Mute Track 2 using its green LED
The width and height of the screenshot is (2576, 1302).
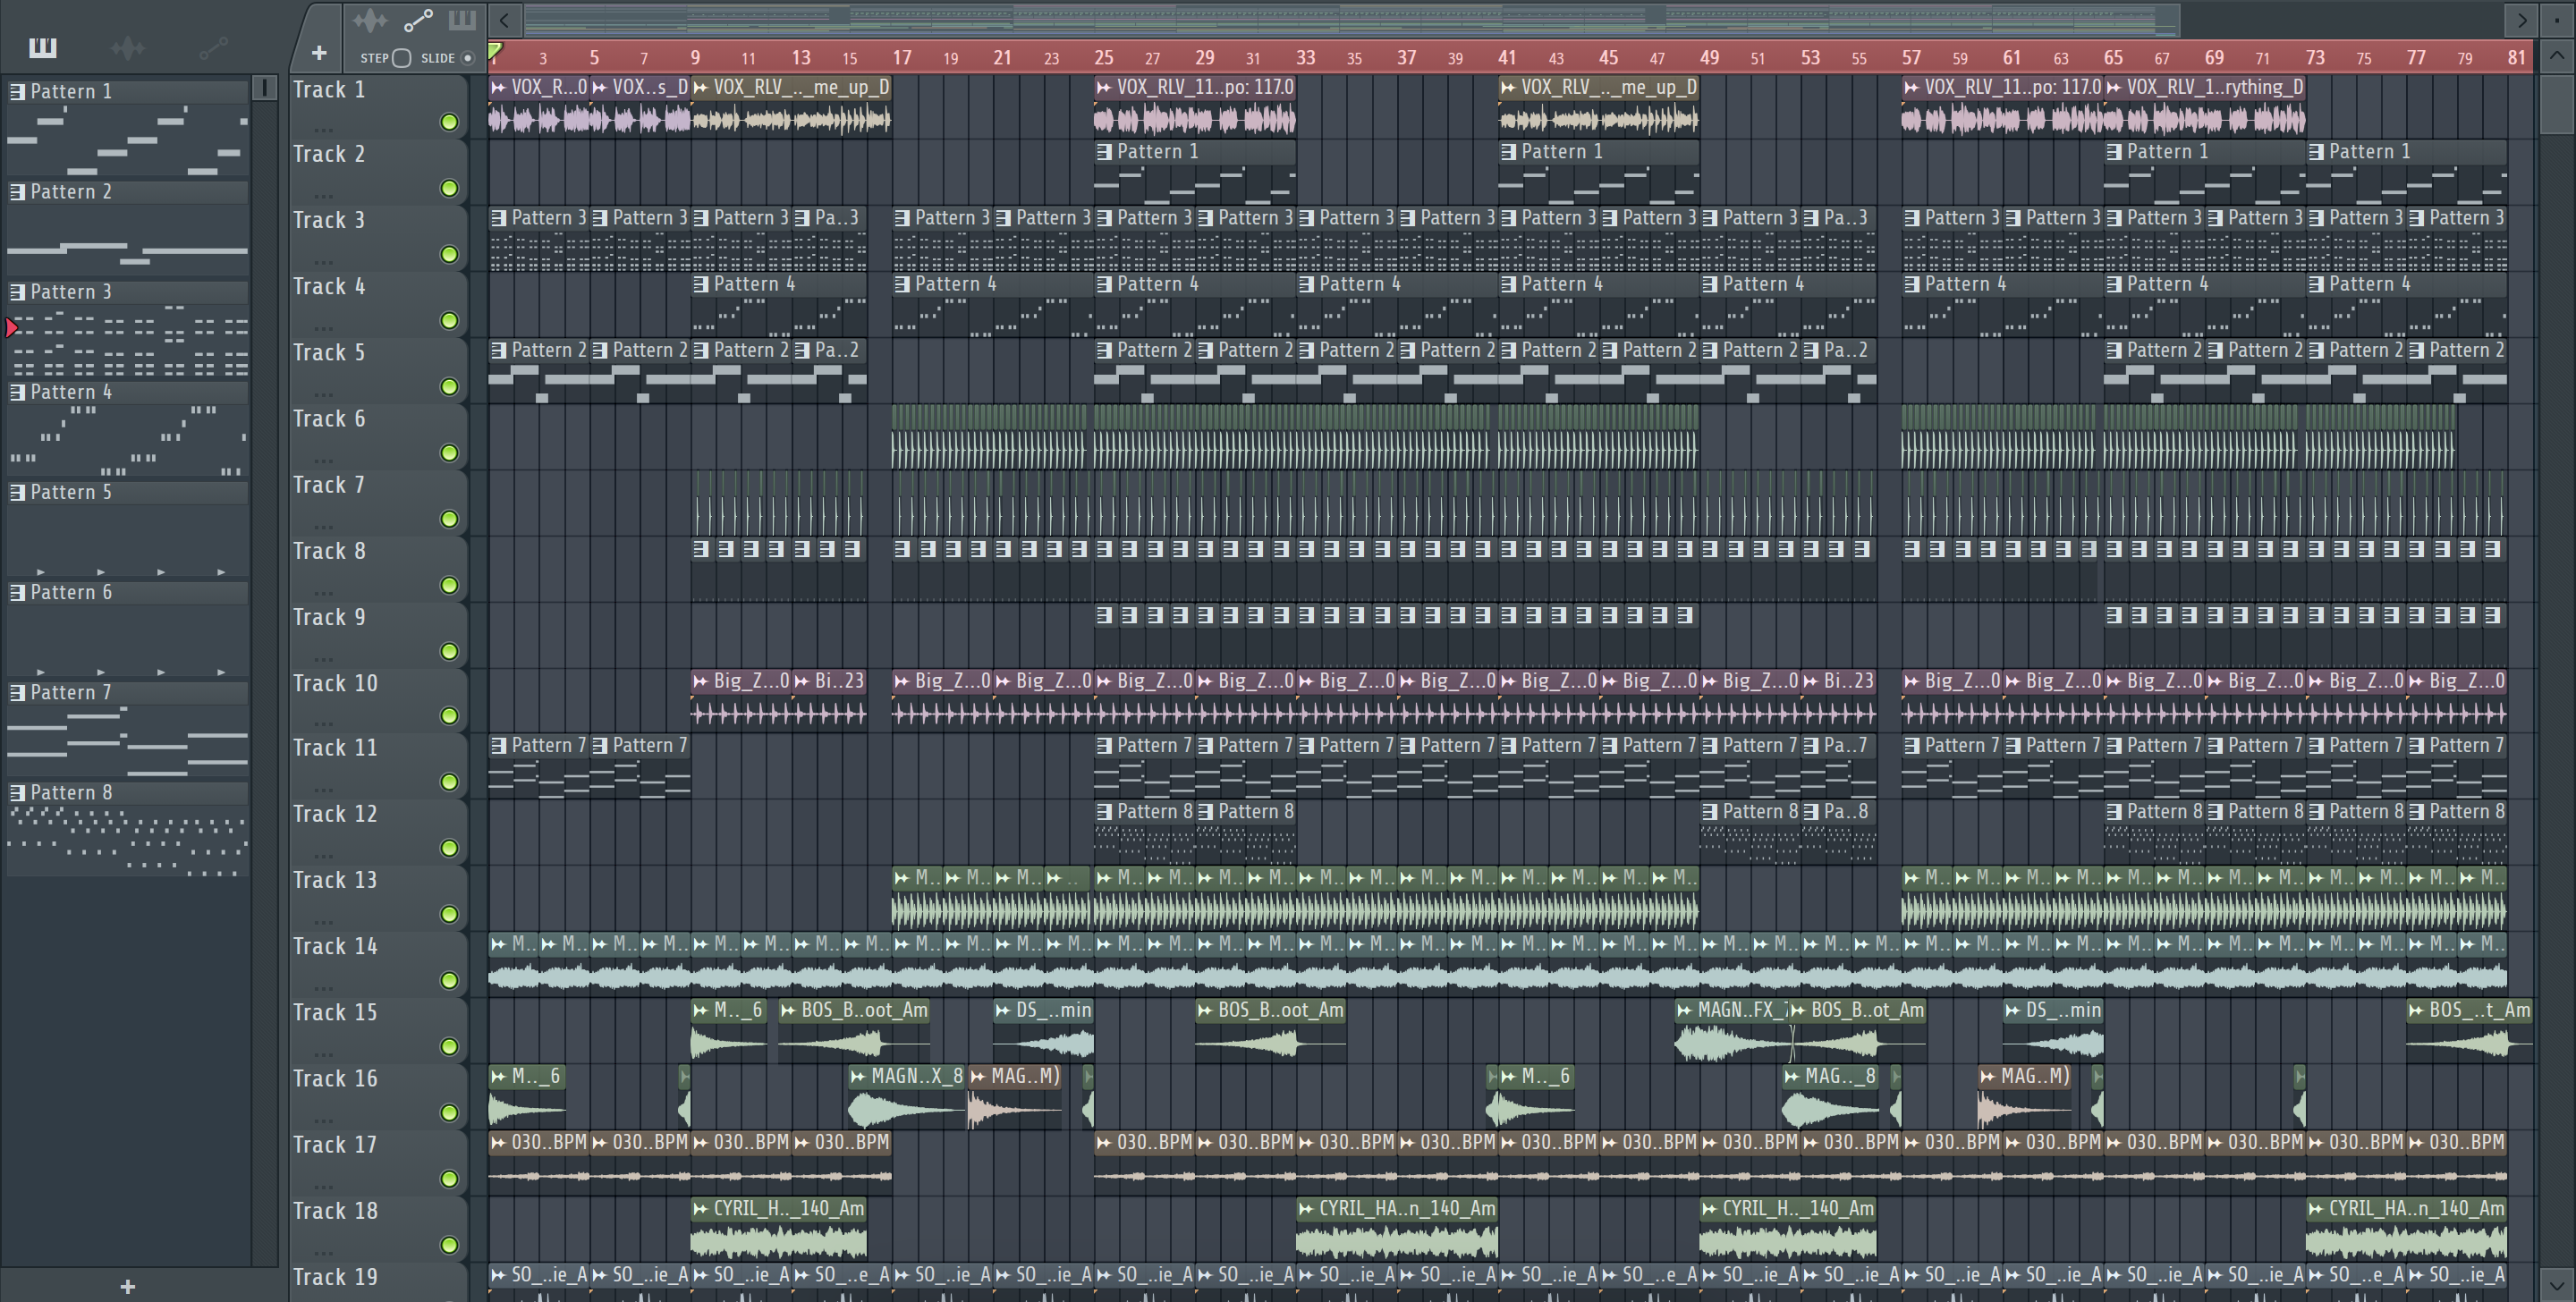click(x=449, y=188)
